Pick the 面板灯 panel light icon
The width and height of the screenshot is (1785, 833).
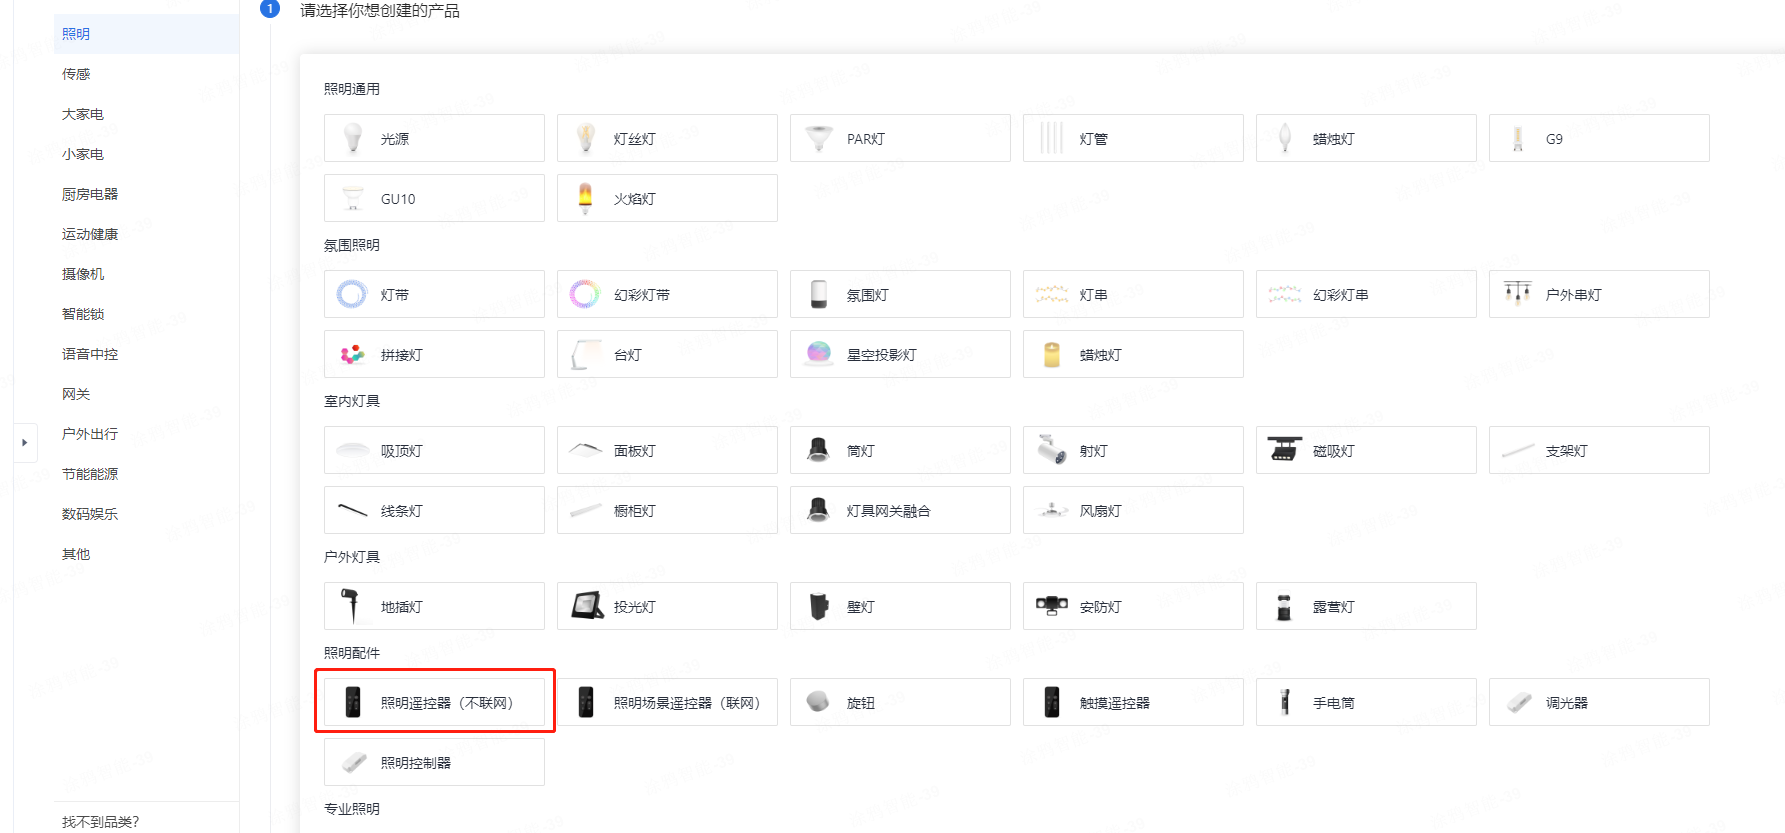585,450
